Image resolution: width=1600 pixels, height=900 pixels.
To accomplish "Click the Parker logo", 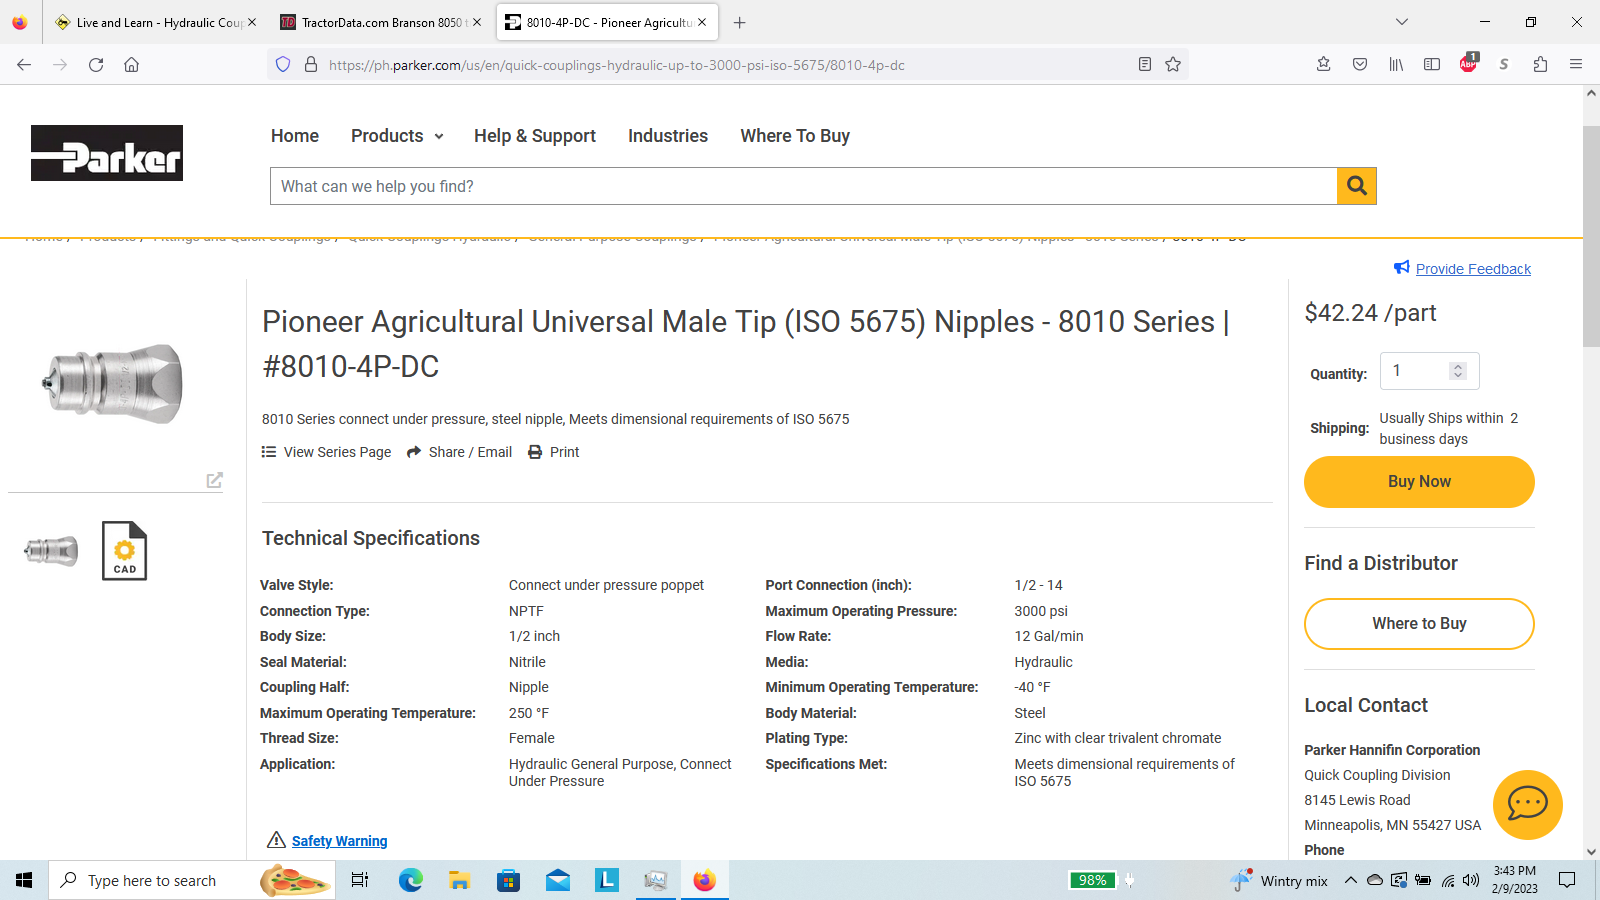I will 107,153.
